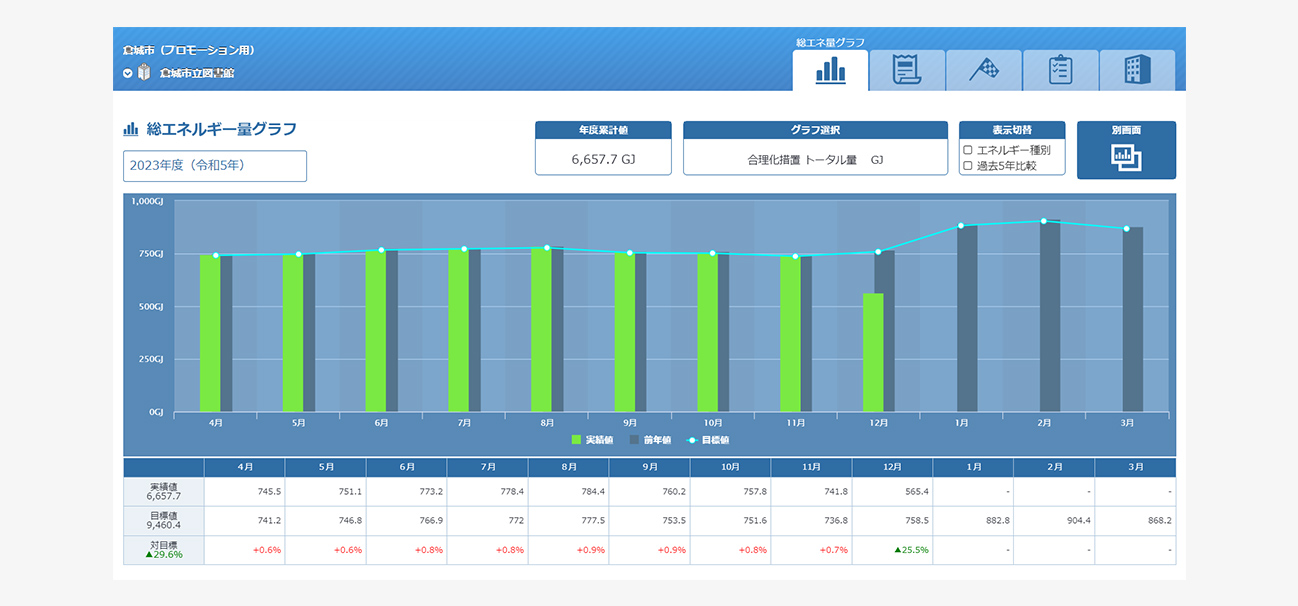Click the 倉城市立図書館 building icon
The width and height of the screenshot is (1298, 606).
(144, 73)
